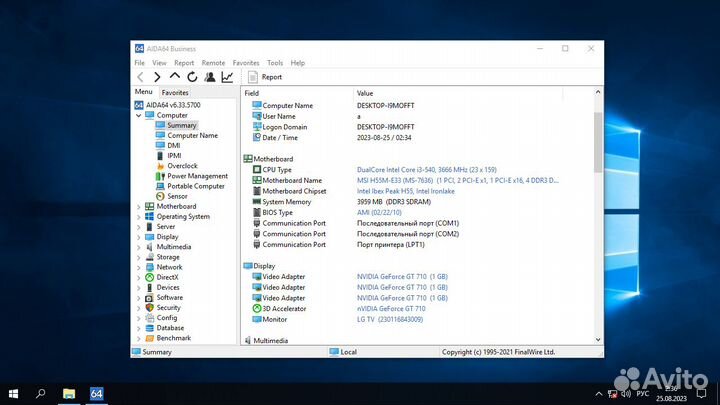This screenshot has height=405, width=720.
Task: Open AIDA64 from the Windows taskbar
Action: (x=97, y=393)
